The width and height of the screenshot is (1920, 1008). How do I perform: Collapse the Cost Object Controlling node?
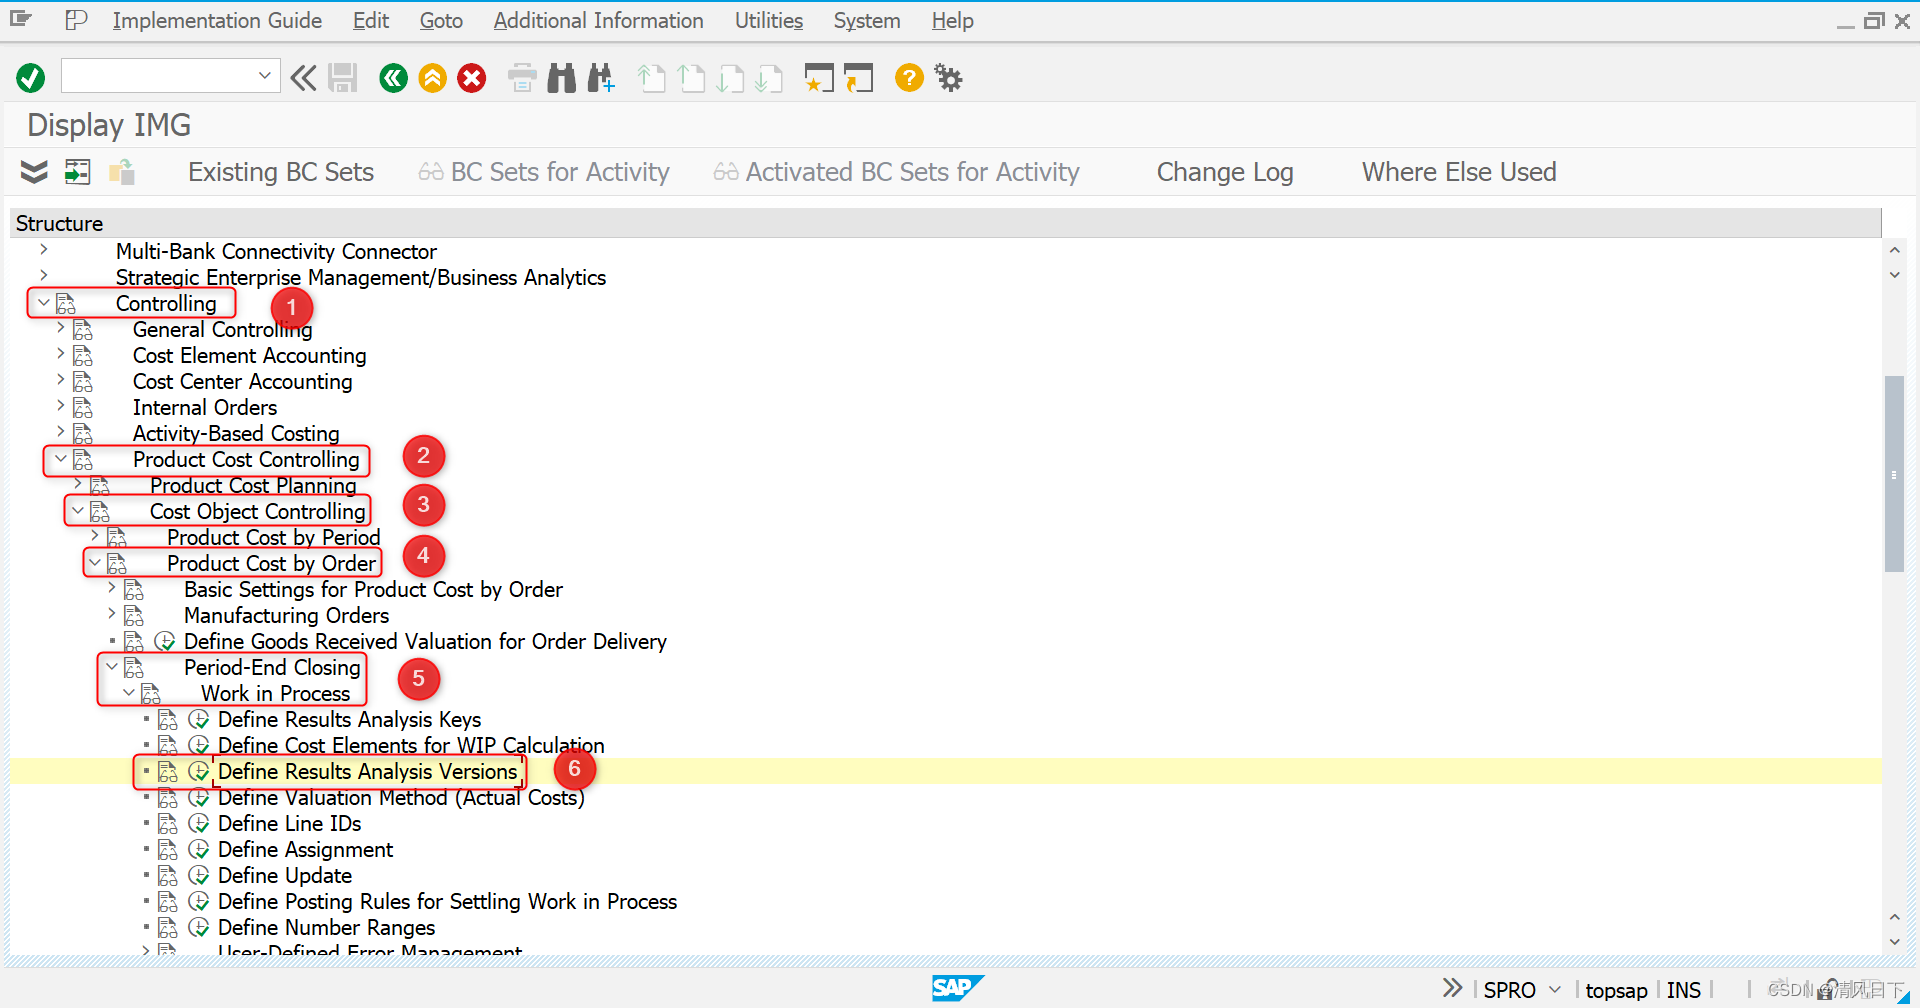[78, 510]
